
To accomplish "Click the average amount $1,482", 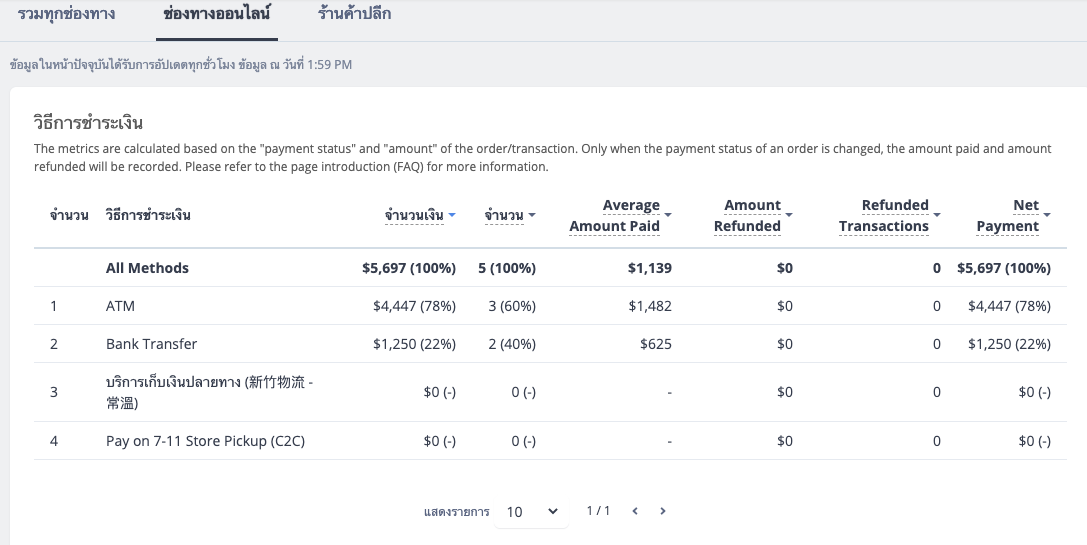I will tap(650, 306).
